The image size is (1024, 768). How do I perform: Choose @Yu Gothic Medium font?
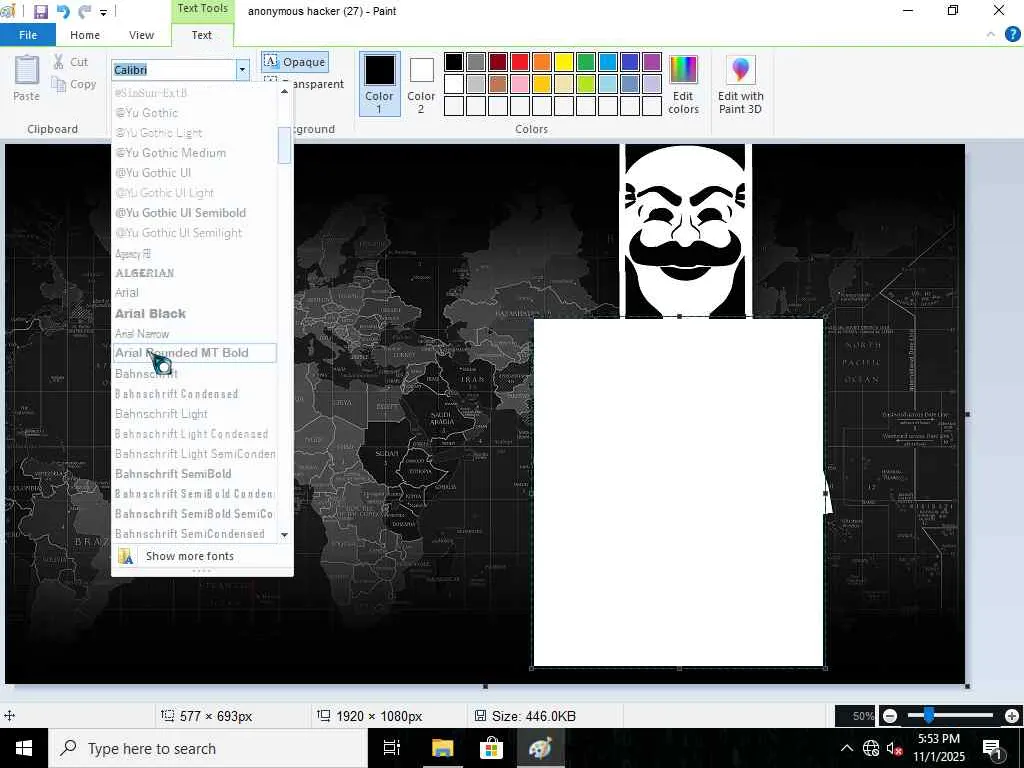pyautogui.click(x=195, y=153)
